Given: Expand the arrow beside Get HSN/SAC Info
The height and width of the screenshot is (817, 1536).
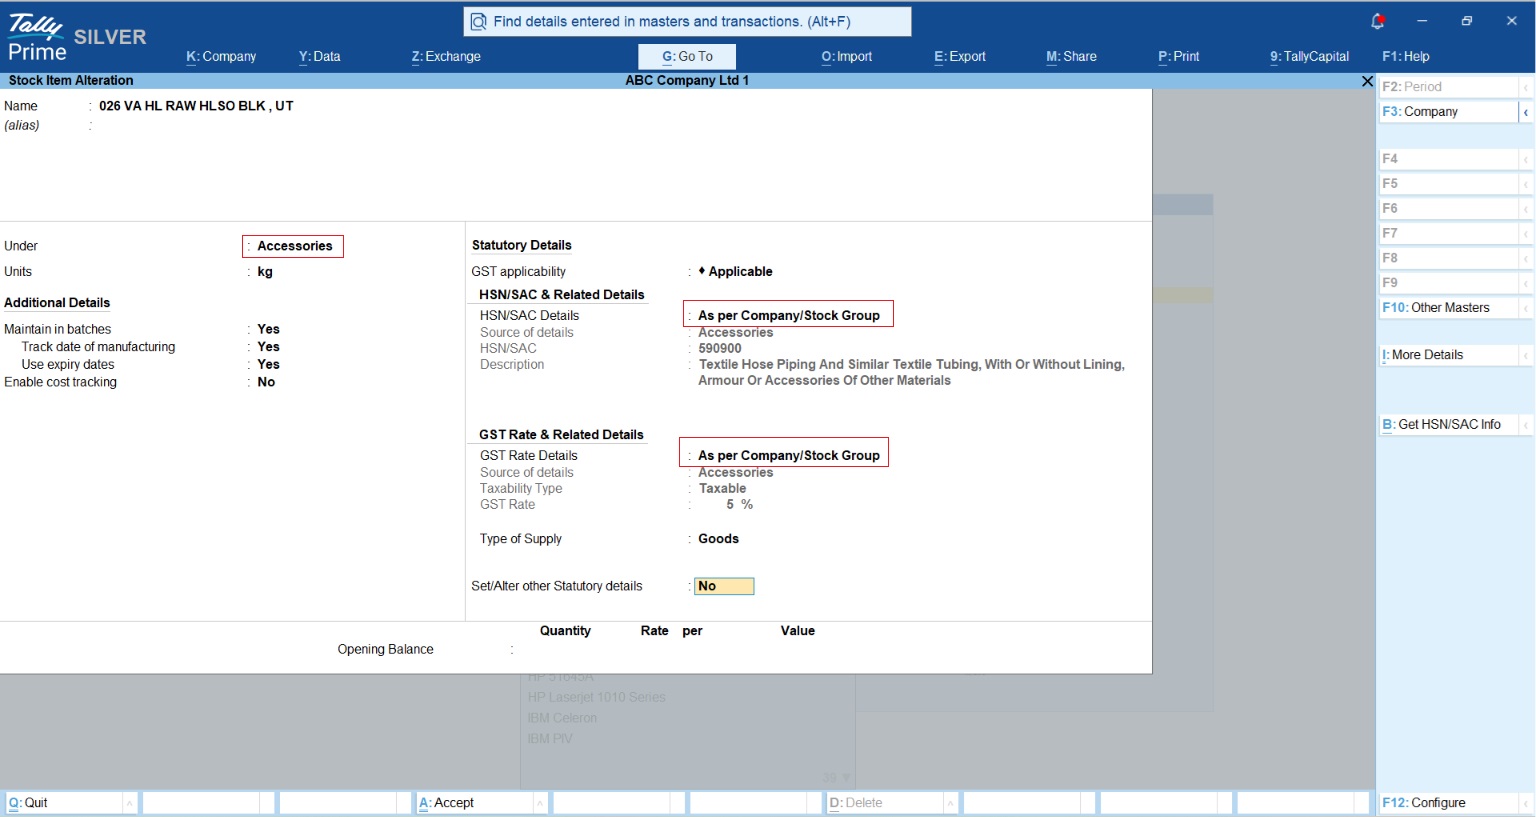Looking at the screenshot, I should pyautogui.click(x=1526, y=425).
